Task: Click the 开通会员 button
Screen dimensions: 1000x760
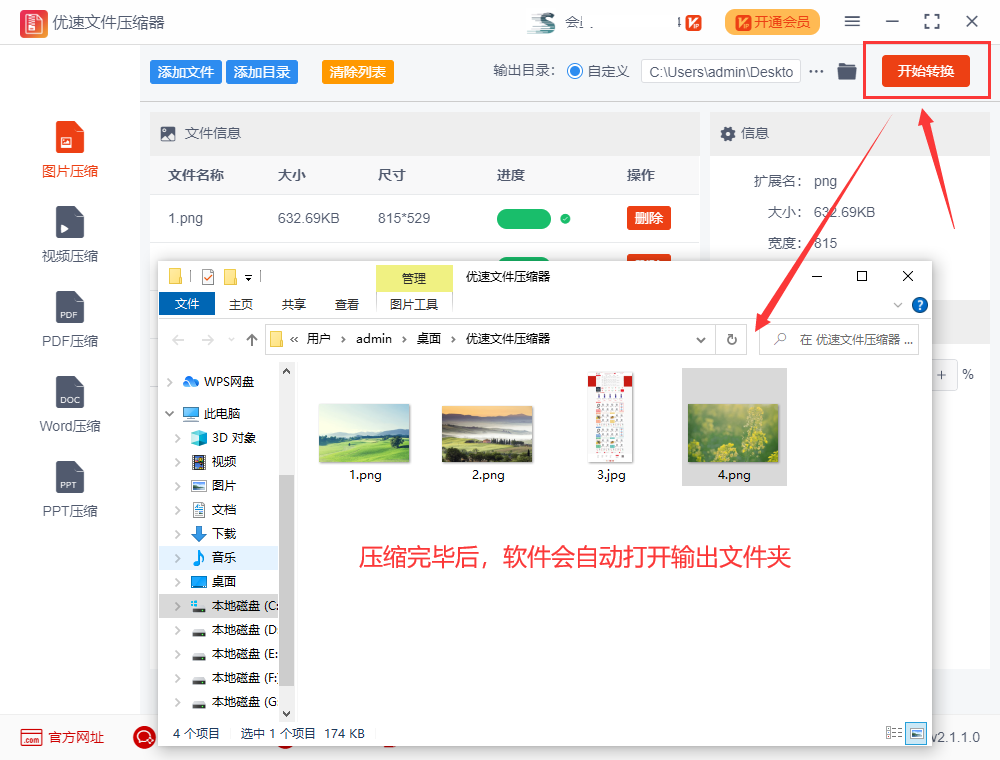Action: click(772, 22)
